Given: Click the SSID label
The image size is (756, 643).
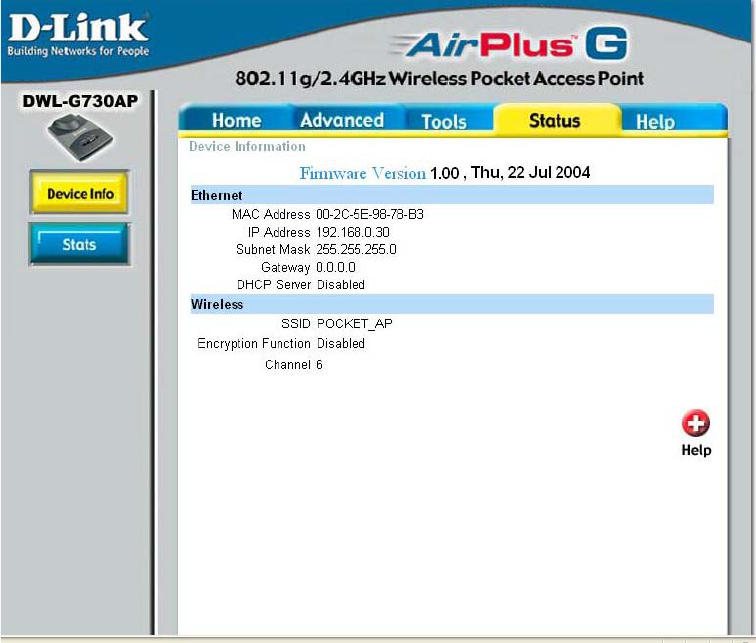Looking at the screenshot, I should [296, 323].
